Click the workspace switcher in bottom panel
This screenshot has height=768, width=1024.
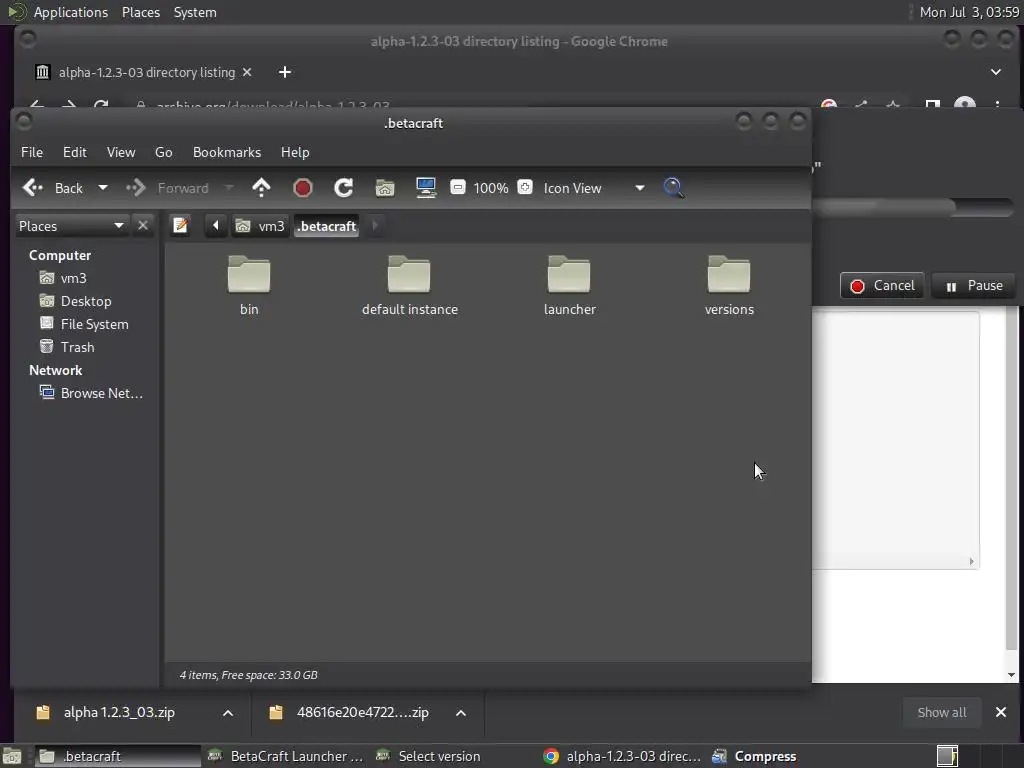947,756
